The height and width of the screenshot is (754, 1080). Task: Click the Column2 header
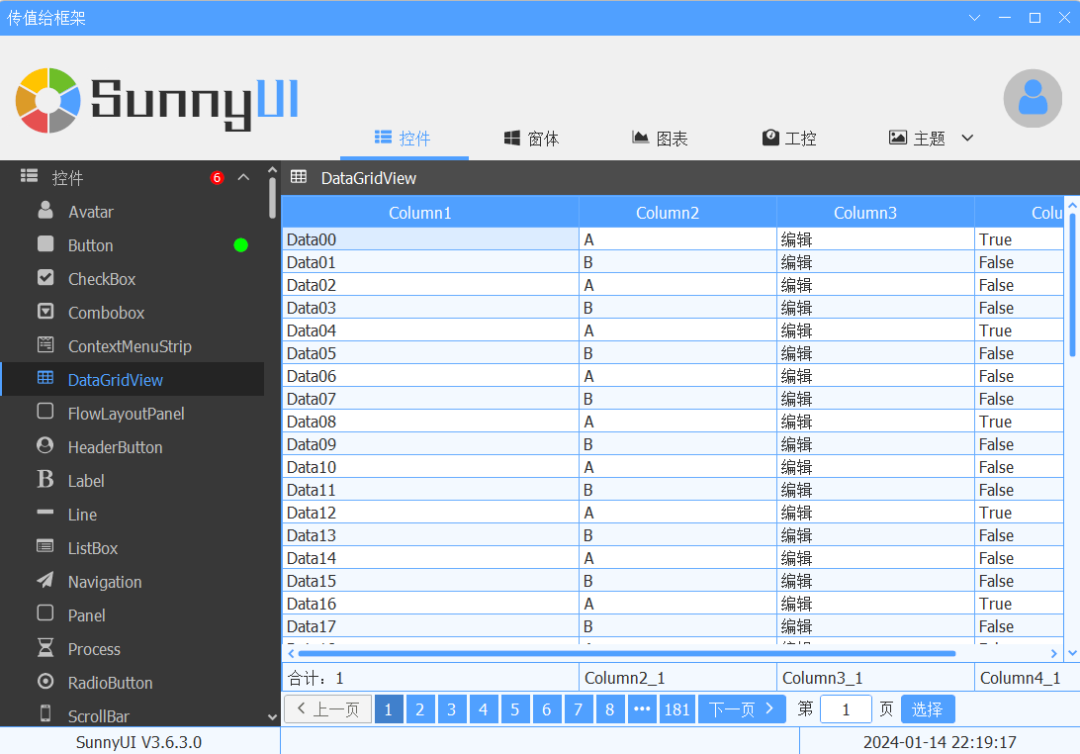click(x=678, y=212)
